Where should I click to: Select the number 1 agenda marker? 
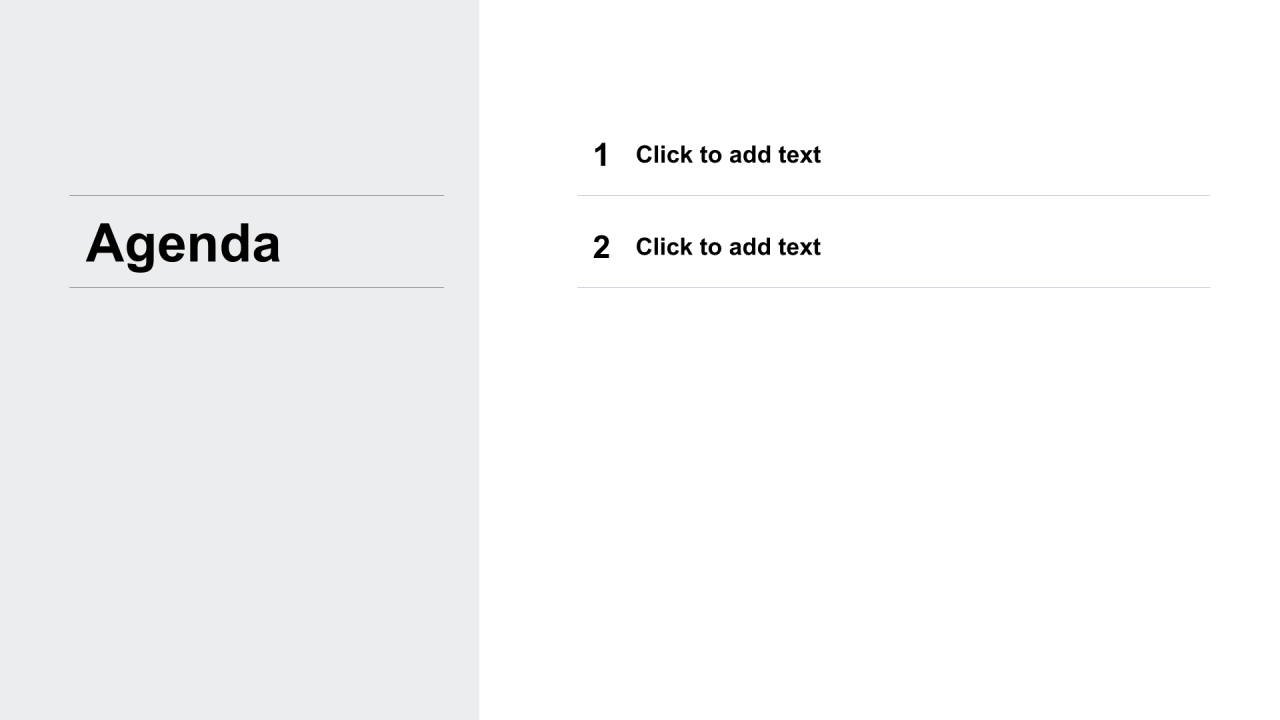[x=601, y=155]
